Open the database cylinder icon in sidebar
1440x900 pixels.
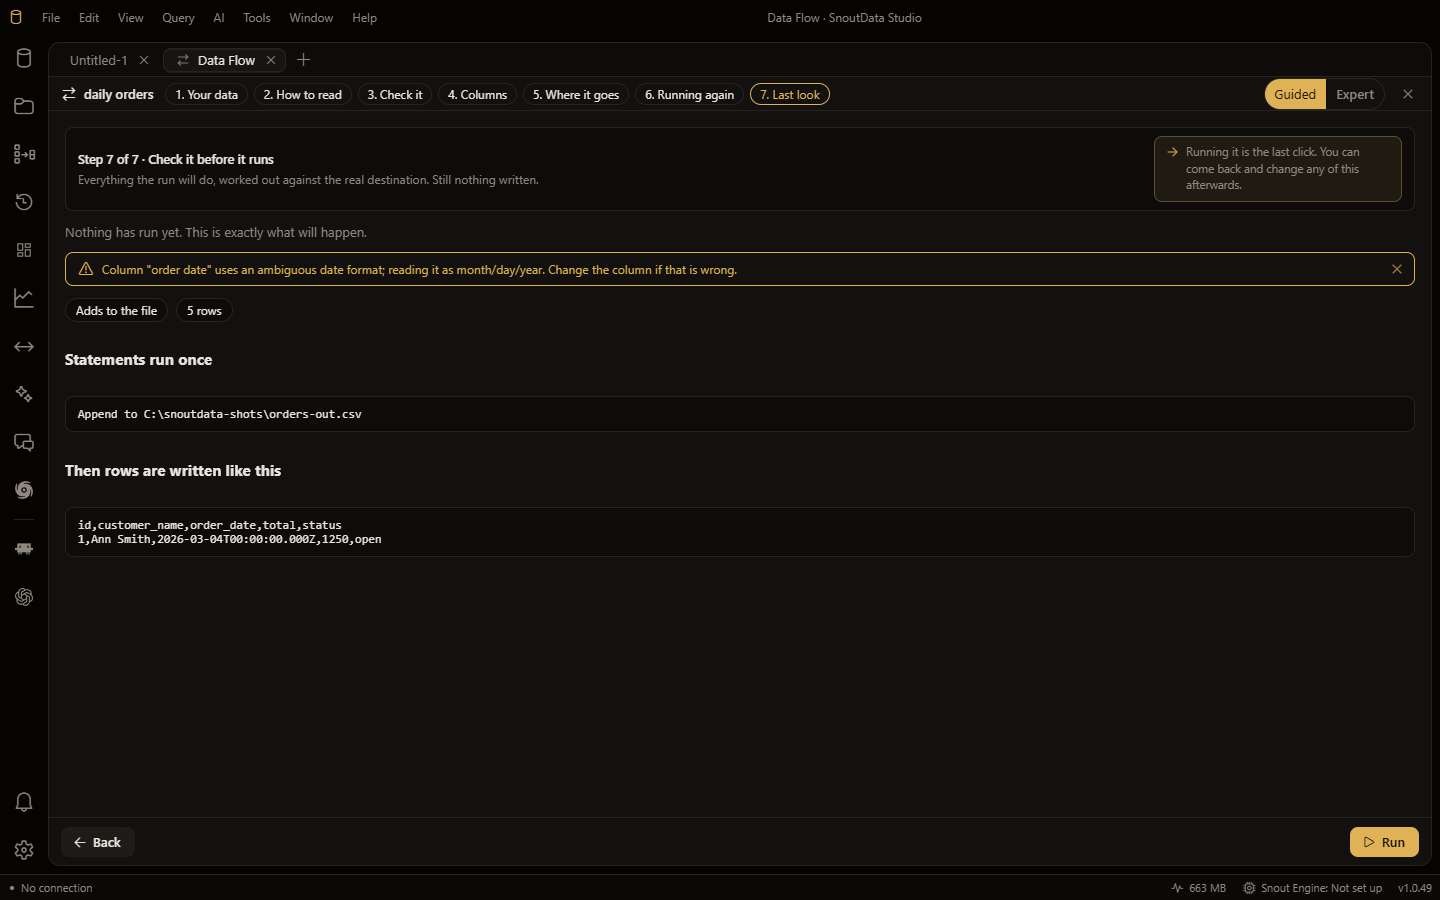24,58
